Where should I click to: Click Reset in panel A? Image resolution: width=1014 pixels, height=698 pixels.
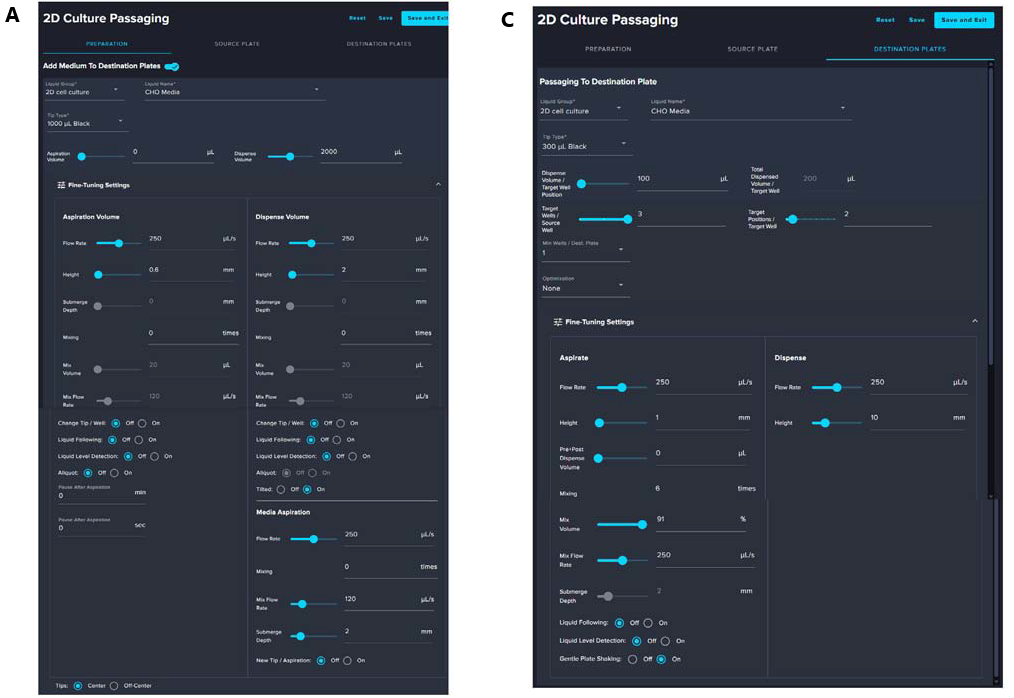click(x=358, y=18)
